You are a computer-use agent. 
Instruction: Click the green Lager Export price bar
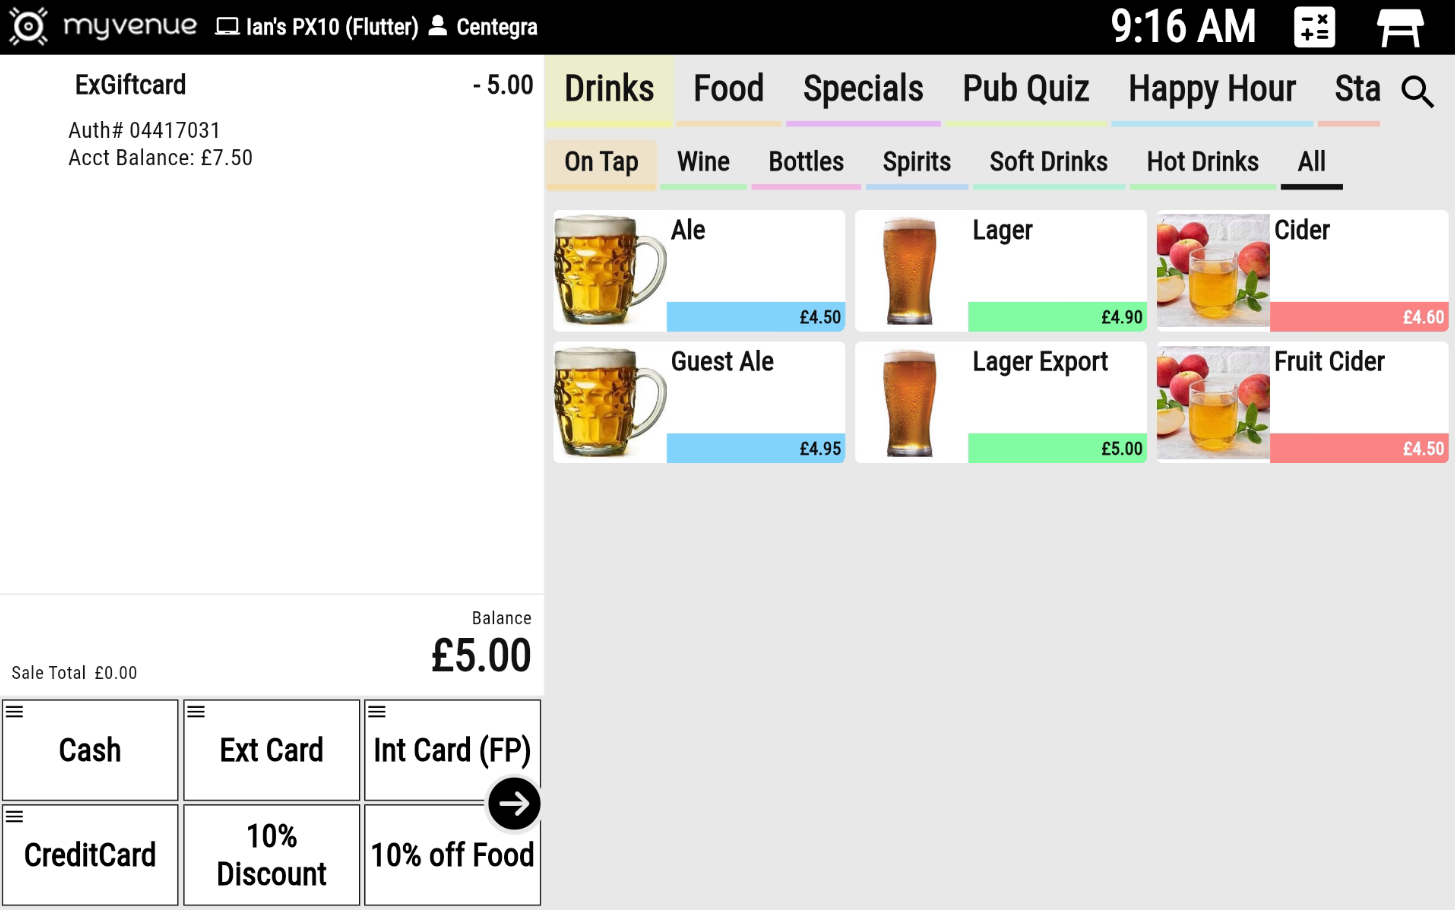pos(1056,448)
